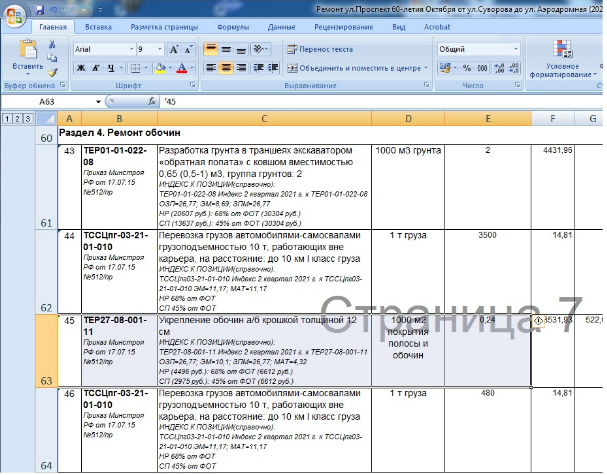
Task: Open the Acrobat tab
Action: (x=437, y=27)
